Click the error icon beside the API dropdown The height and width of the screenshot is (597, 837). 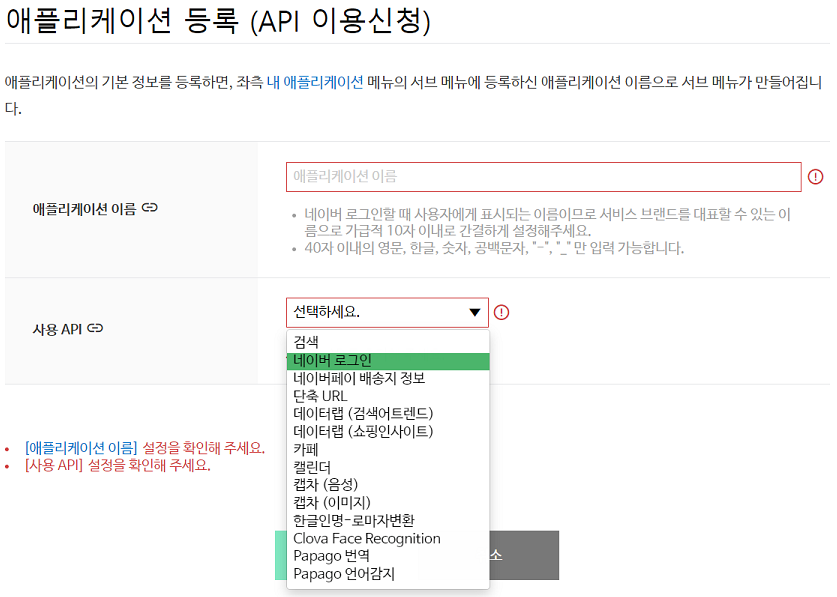click(x=501, y=312)
